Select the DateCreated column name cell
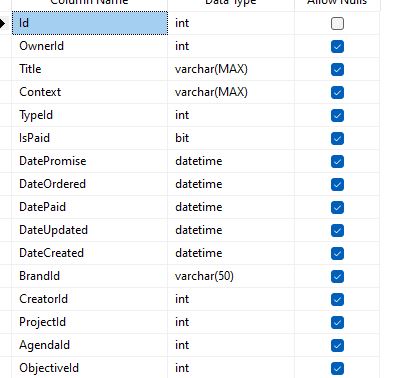The width and height of the screenshot is (400, 378). tap(90, 253)
